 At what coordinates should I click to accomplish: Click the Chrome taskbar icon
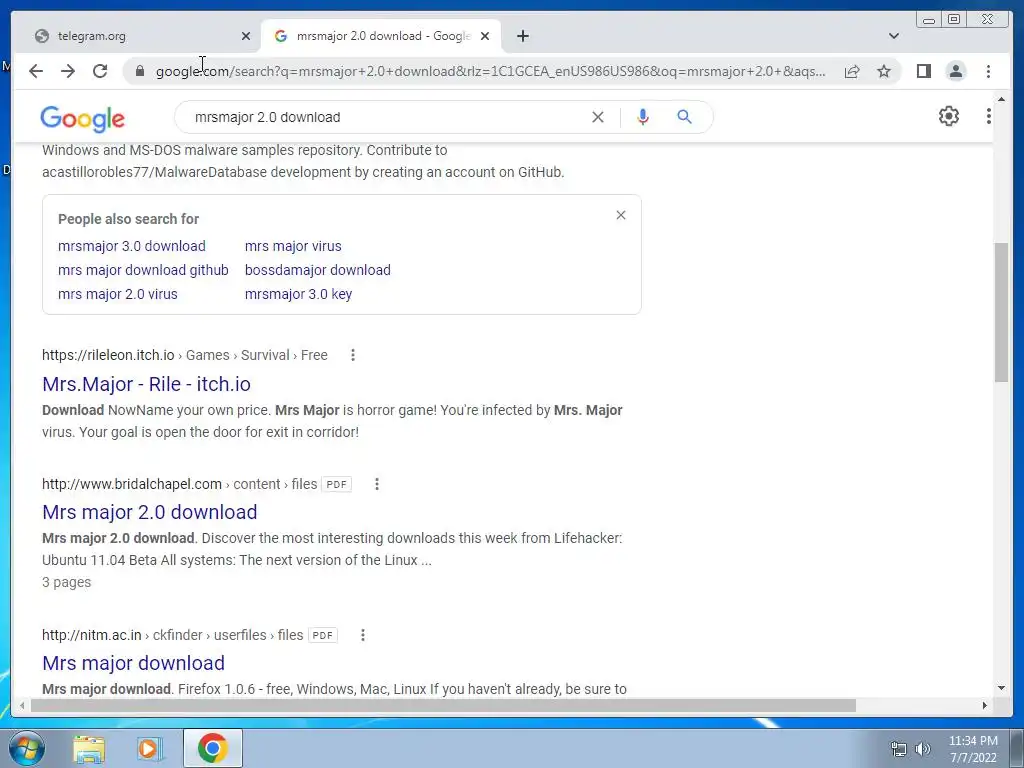pyautogui.click(x=213, y=748)
